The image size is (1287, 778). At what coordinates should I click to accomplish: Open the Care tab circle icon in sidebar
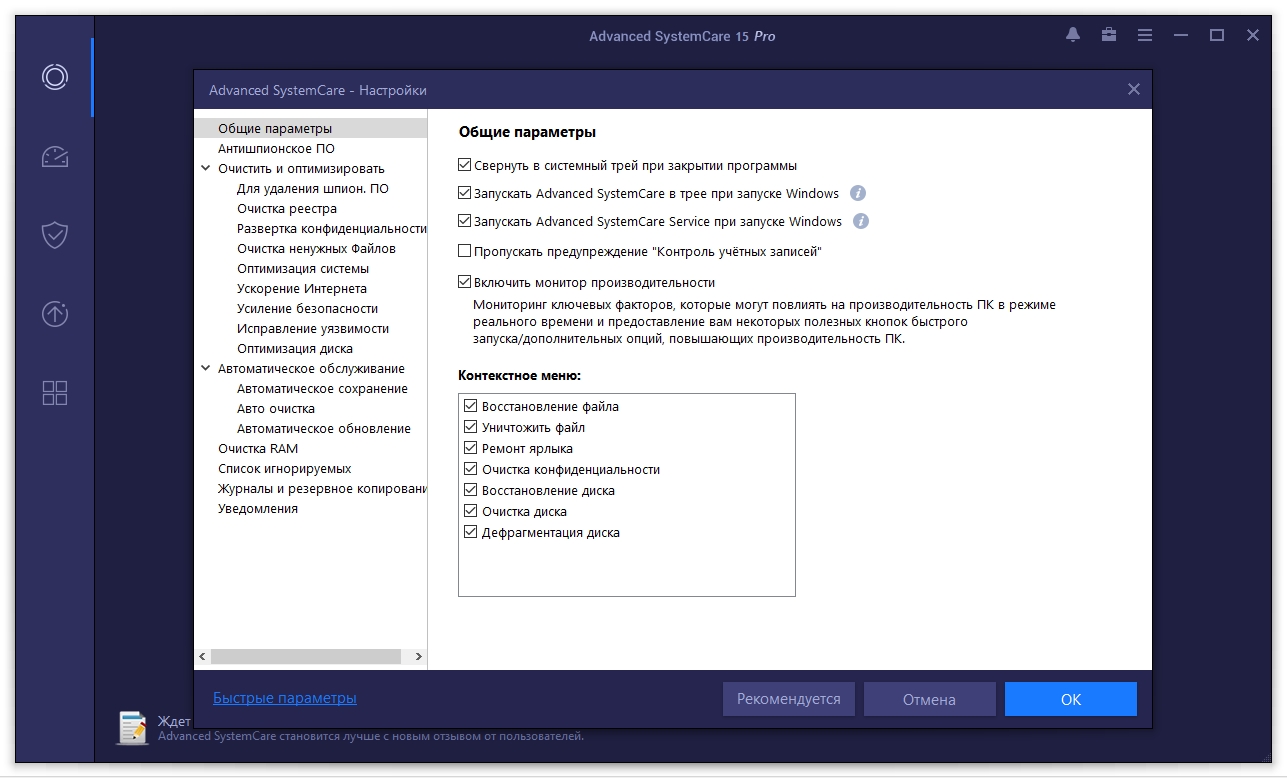click(x=55, y=77)
